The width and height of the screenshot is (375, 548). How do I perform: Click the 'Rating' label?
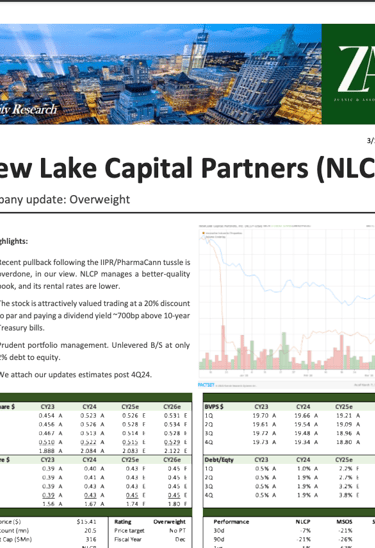(x=123, y=522)
